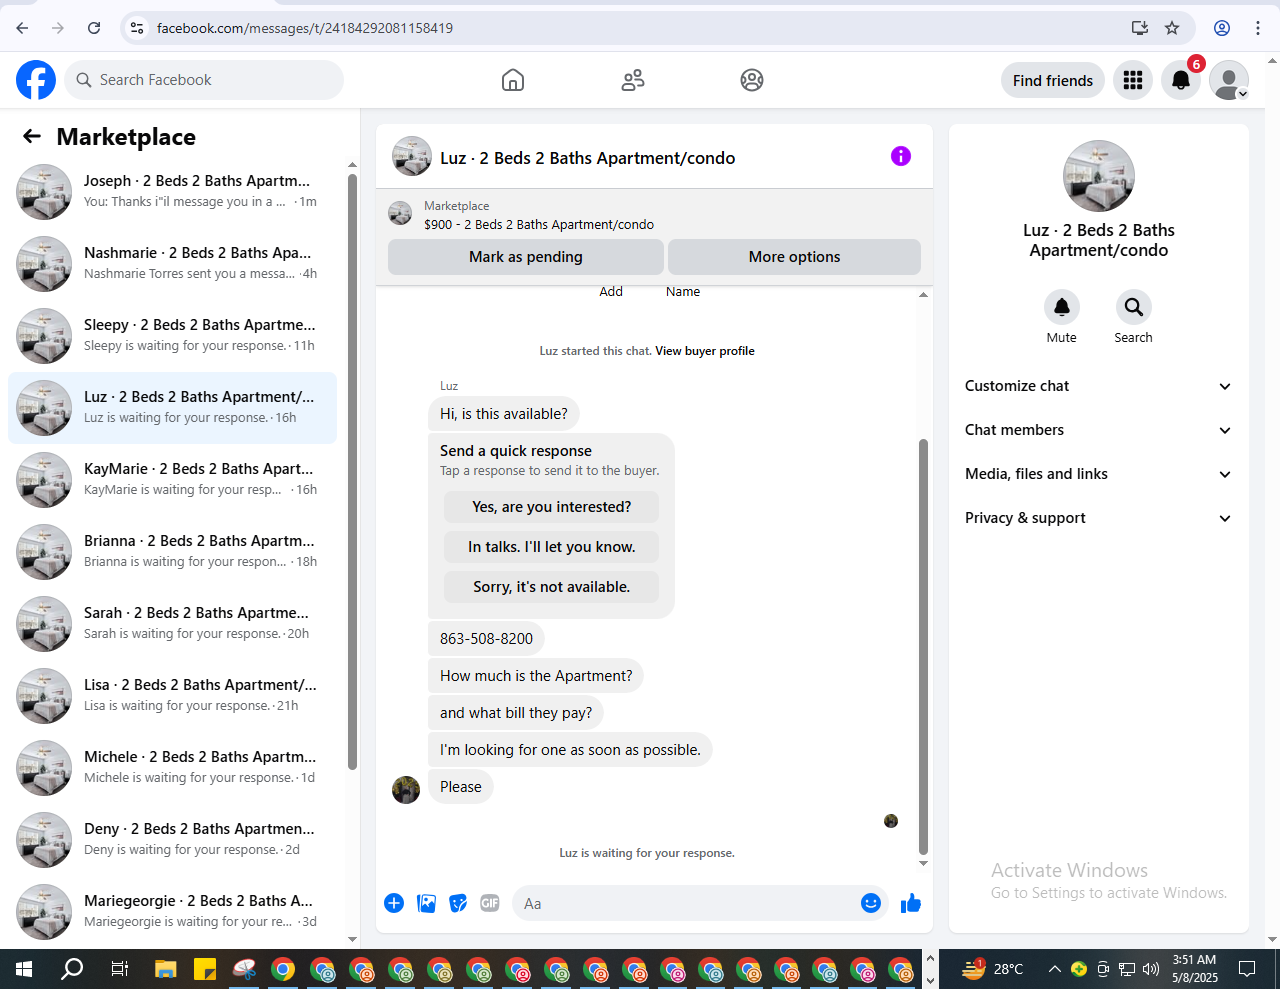The height and width of the screenshot is (989, 1280).
Task: Click Luz's avatar beside the Please message
Action: (406, 790)
